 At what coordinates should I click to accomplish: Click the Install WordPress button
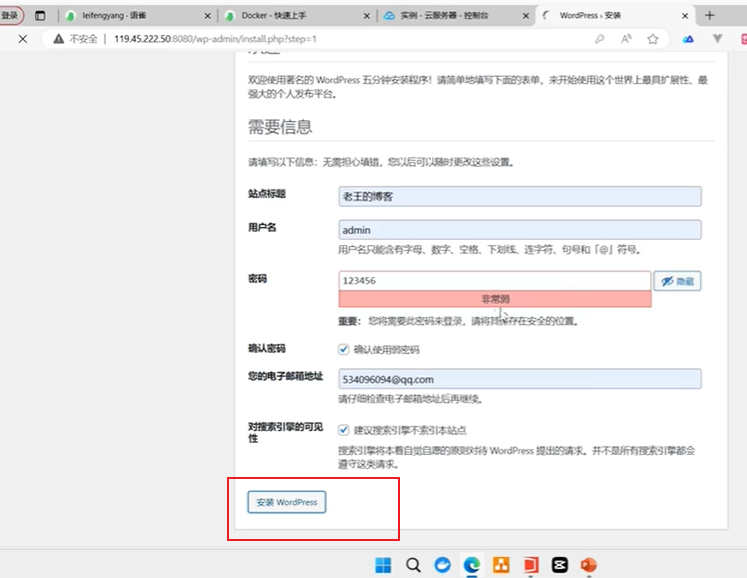[x=286, y=502]
